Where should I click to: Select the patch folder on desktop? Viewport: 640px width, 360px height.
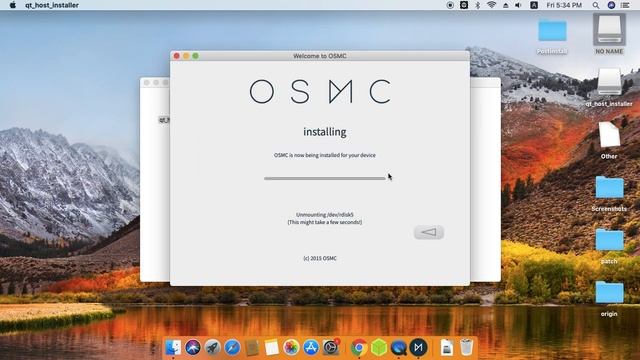(x=609, y=246)
